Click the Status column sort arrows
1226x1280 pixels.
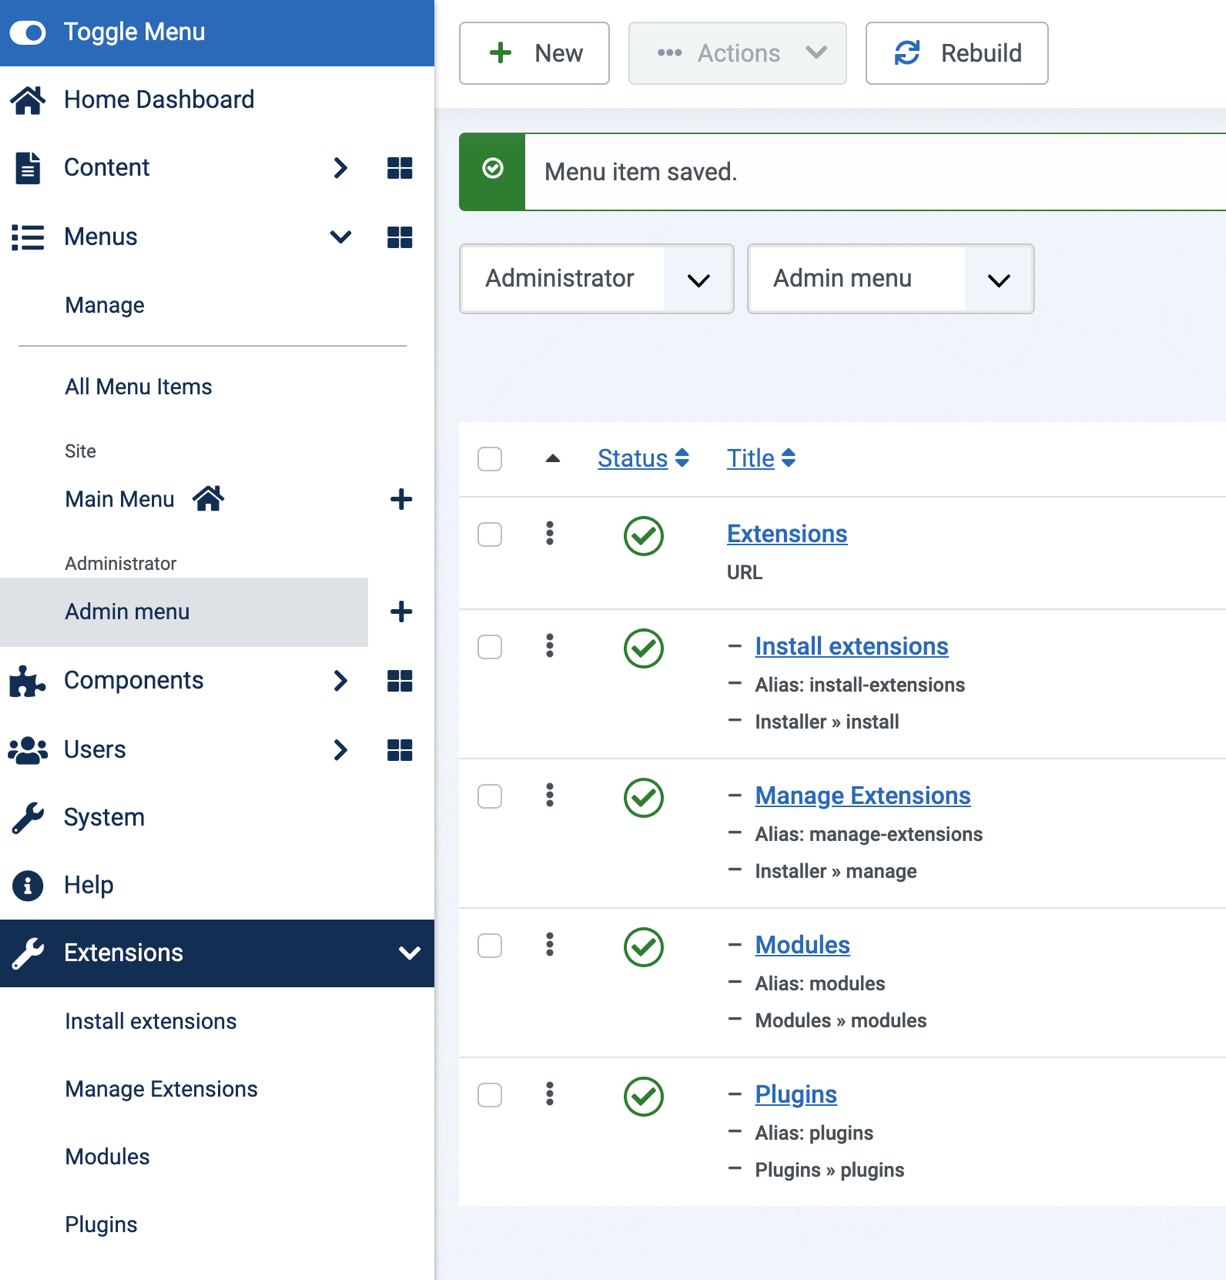(682, 458)
